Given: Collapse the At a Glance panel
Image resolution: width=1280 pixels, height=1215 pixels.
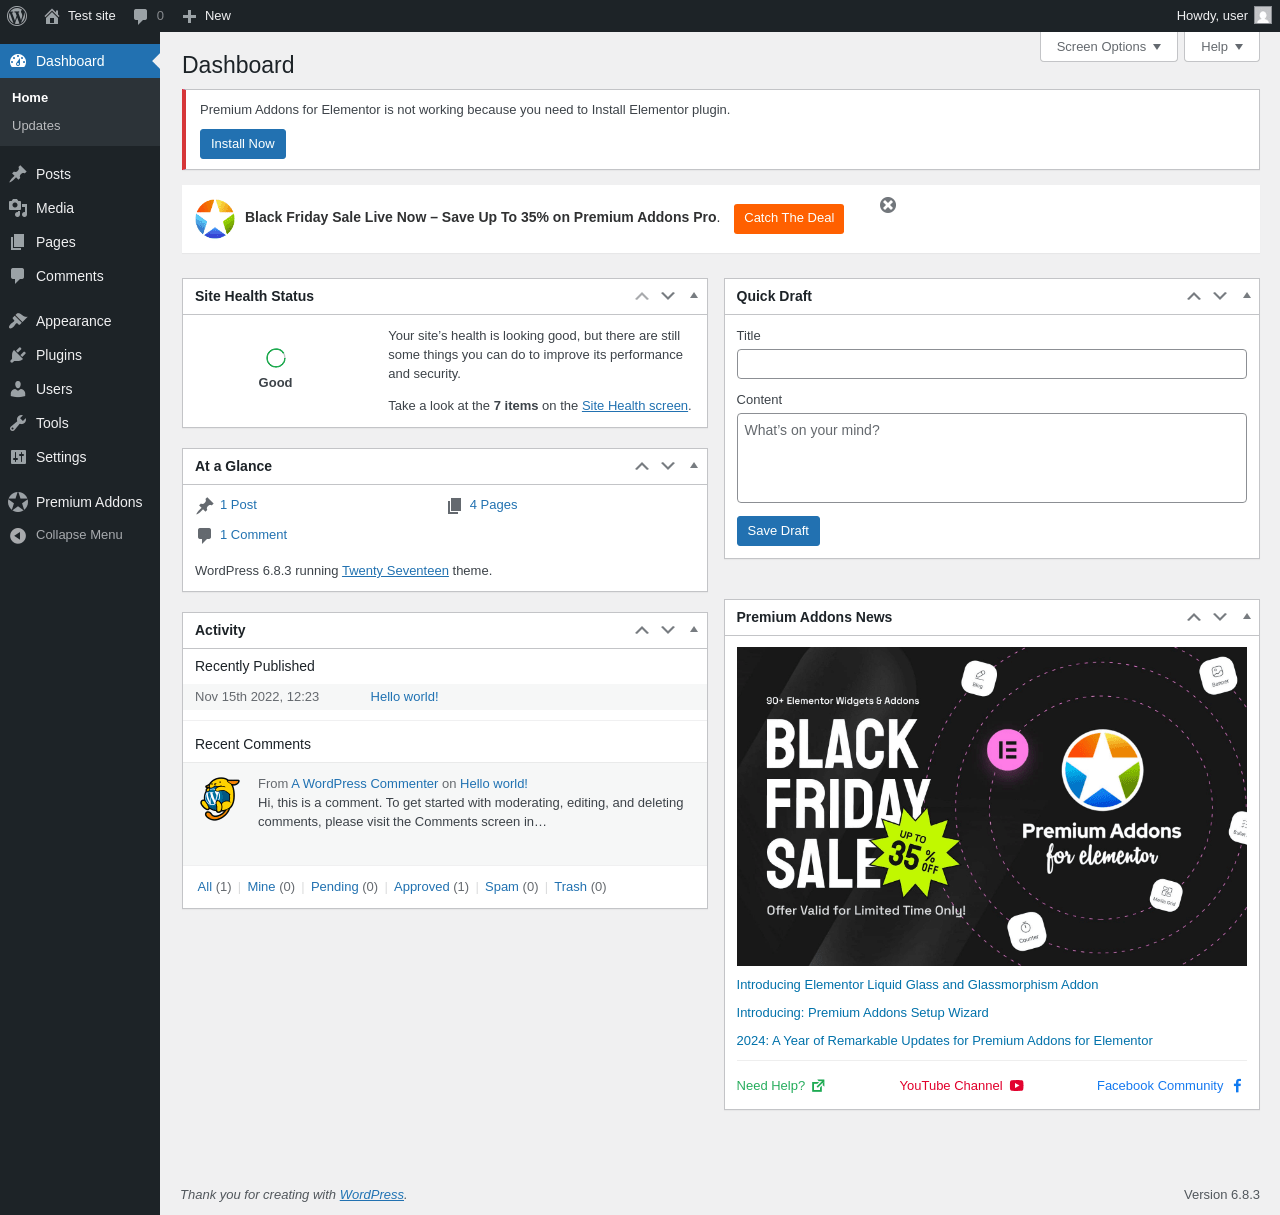Looking at the screenshot, I should (694, 466).
